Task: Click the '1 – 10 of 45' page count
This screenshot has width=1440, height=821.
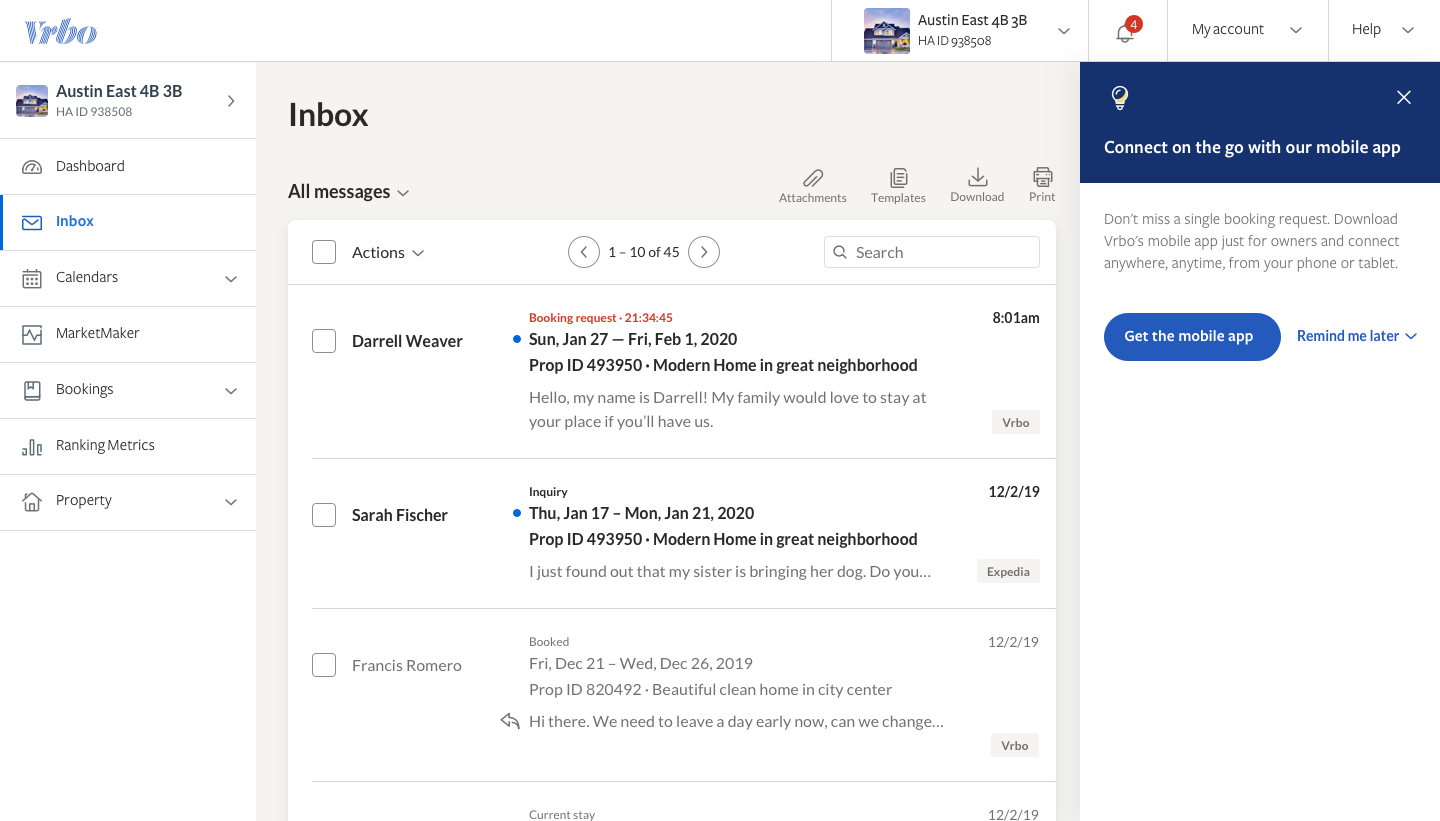Action: click(644, 252)
